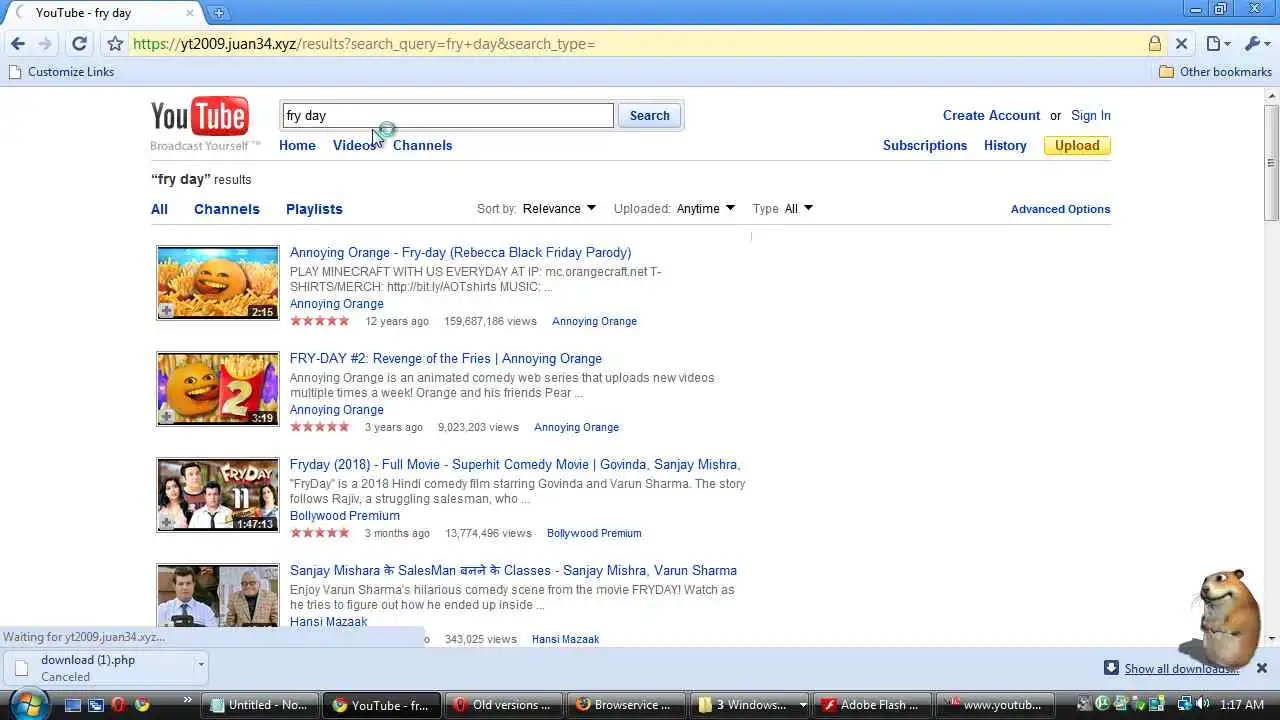Open Fryday (2018) Full Movie thumbnail

pyautogui.click(x=218, y=495)
